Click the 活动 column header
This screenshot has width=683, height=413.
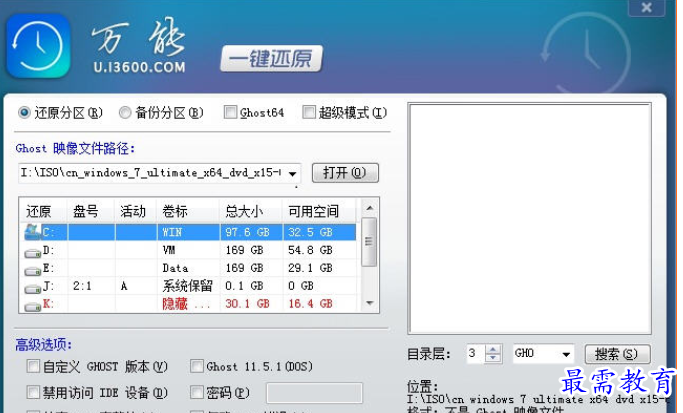(x=135, y=212)
